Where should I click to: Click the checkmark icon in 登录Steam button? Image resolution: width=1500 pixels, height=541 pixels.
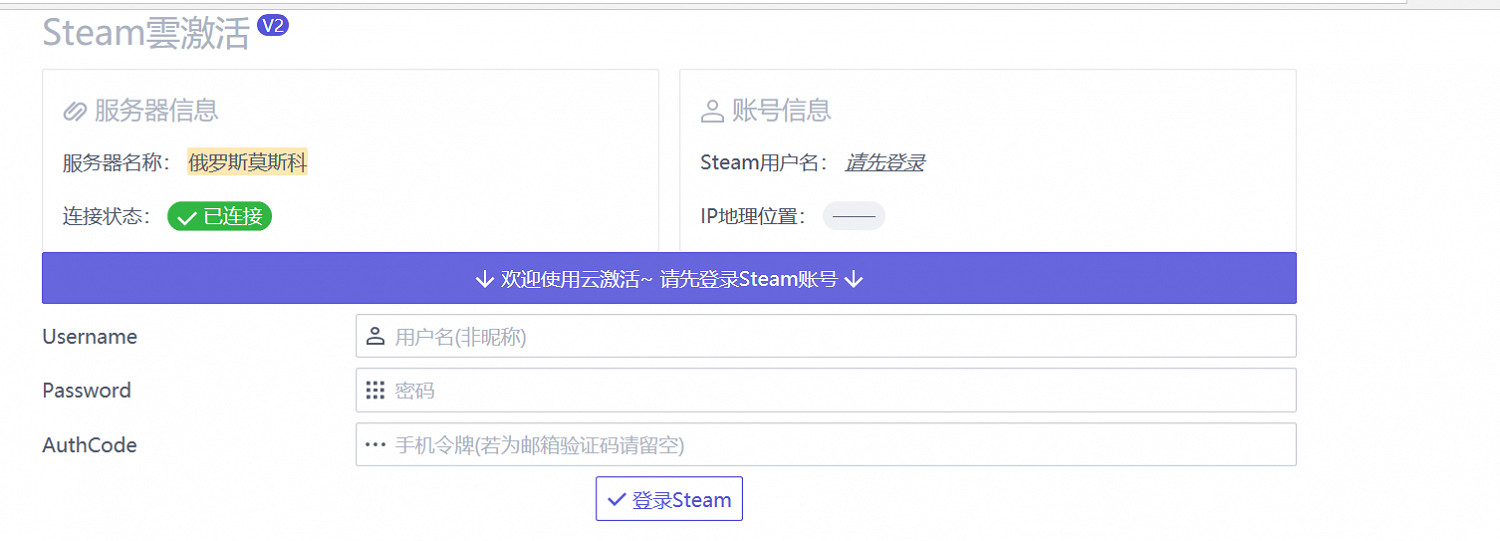coord(616,500)
